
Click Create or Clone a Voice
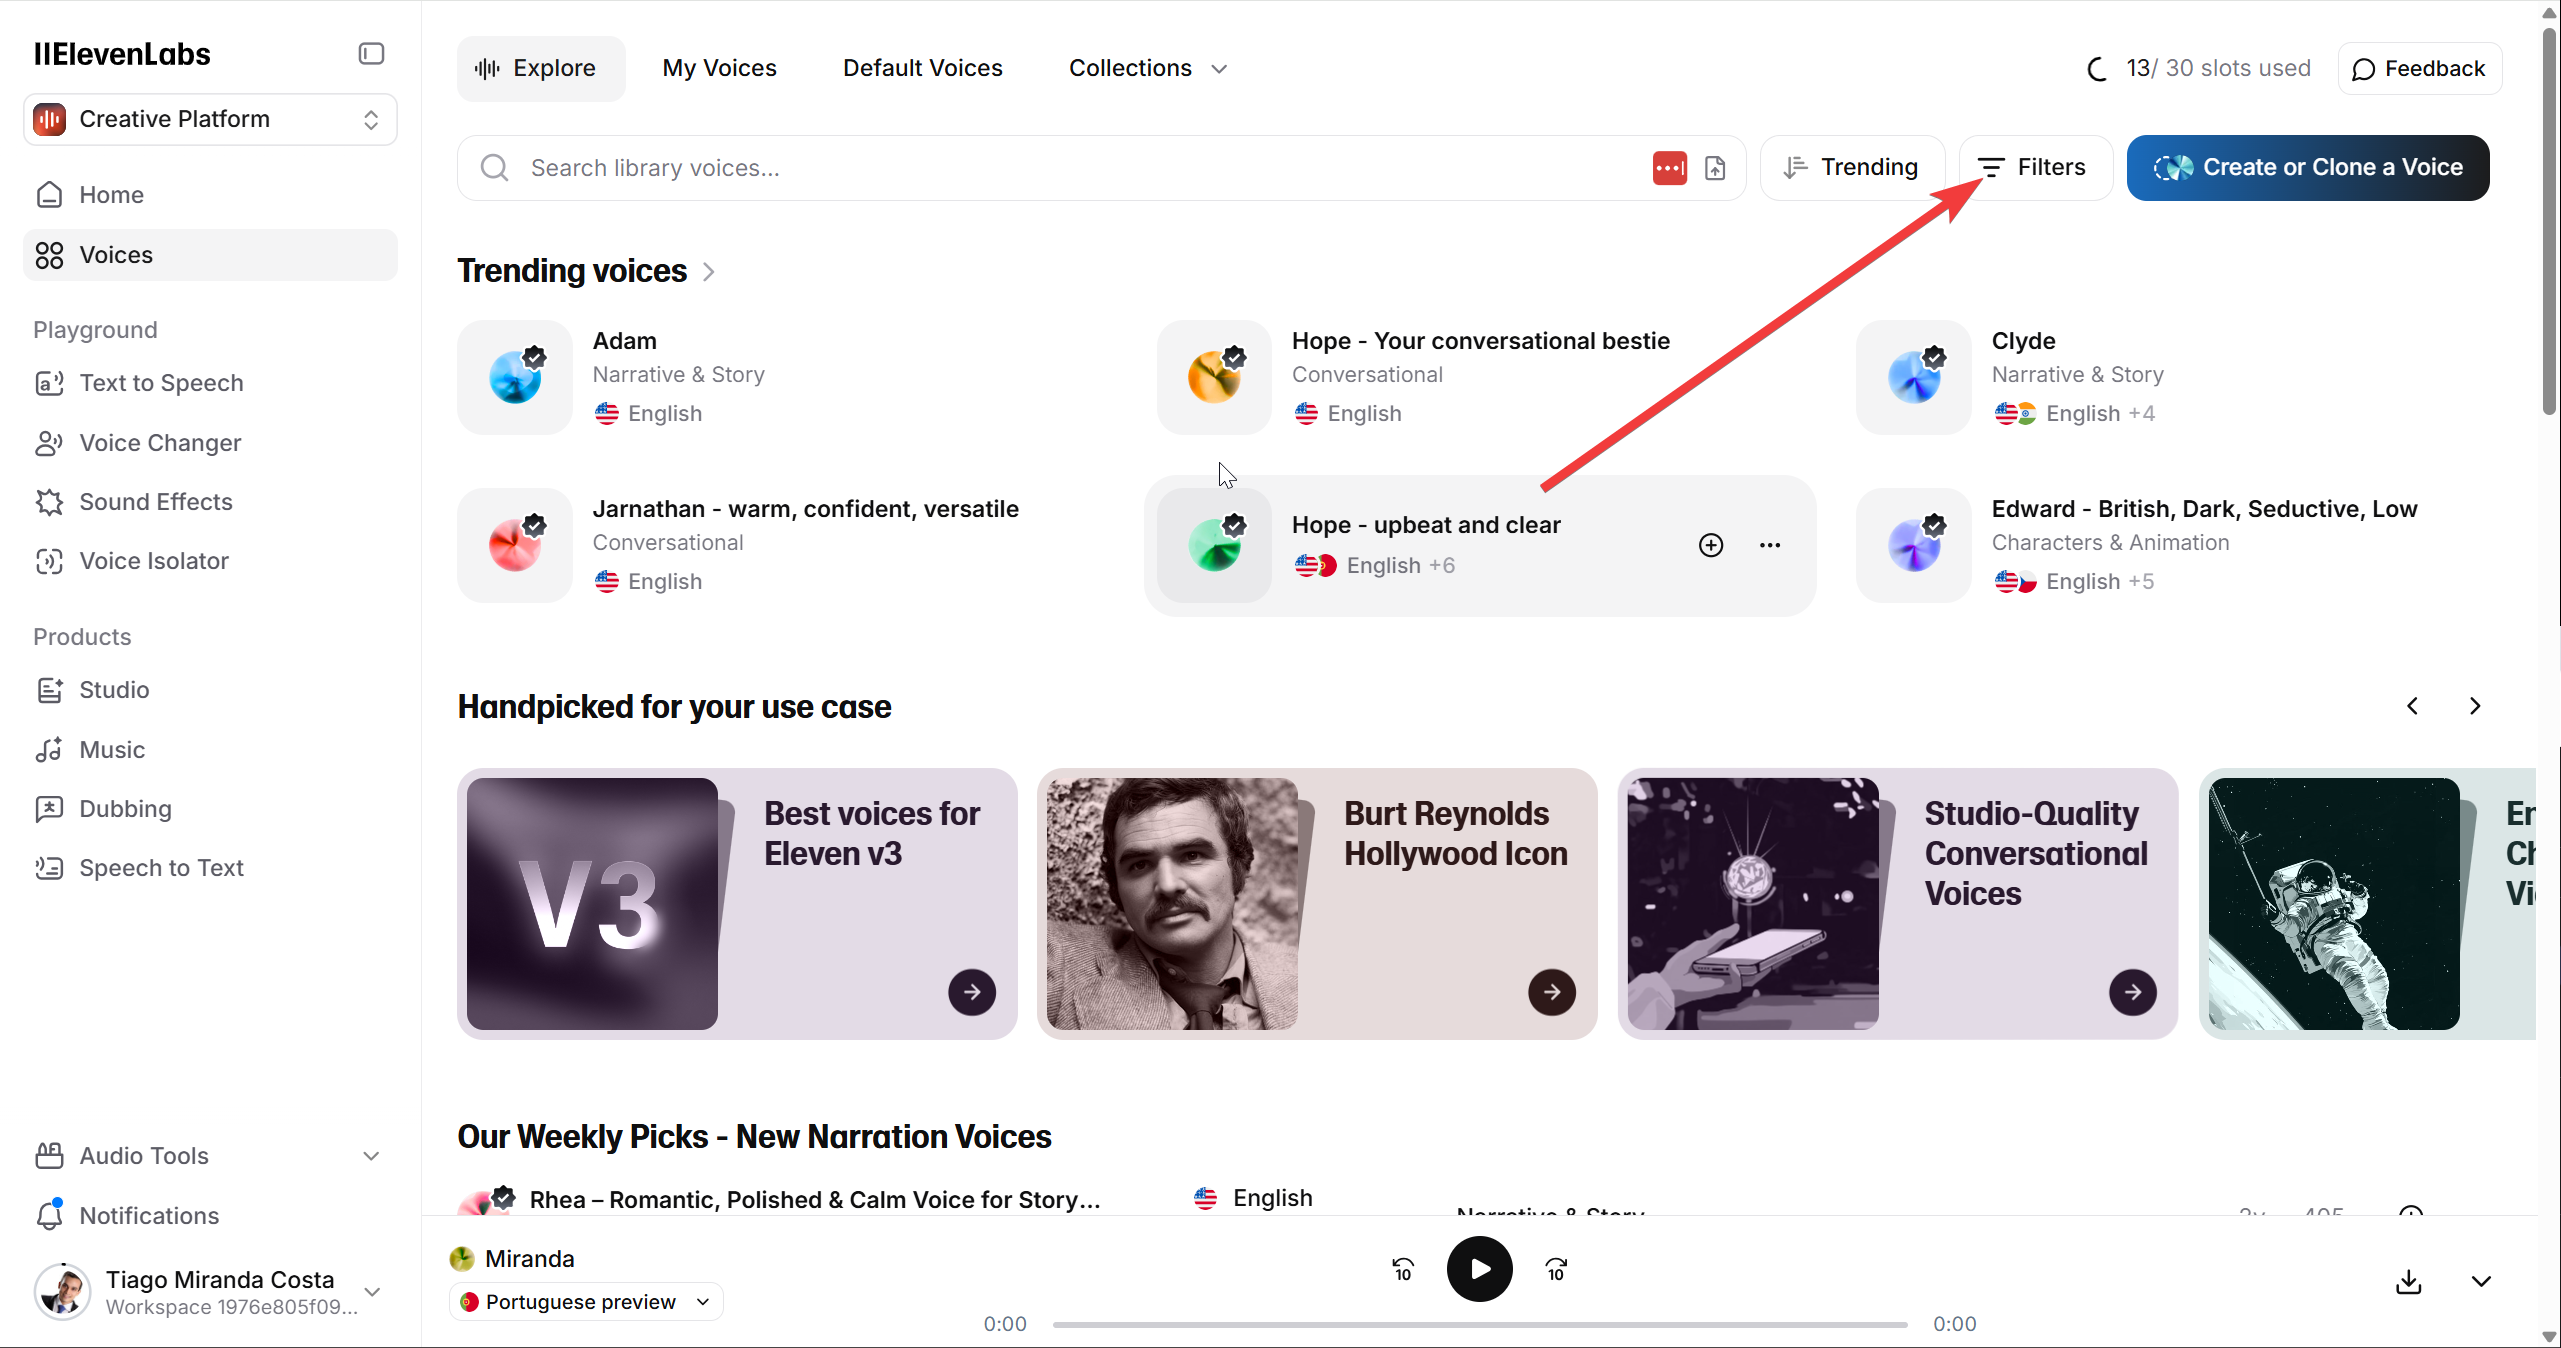[2308, 168]
